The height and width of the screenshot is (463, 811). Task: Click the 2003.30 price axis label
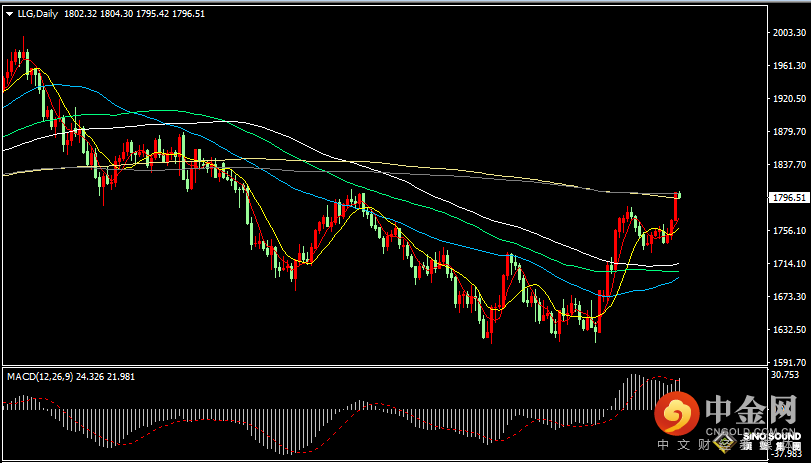tap(789, 33)
